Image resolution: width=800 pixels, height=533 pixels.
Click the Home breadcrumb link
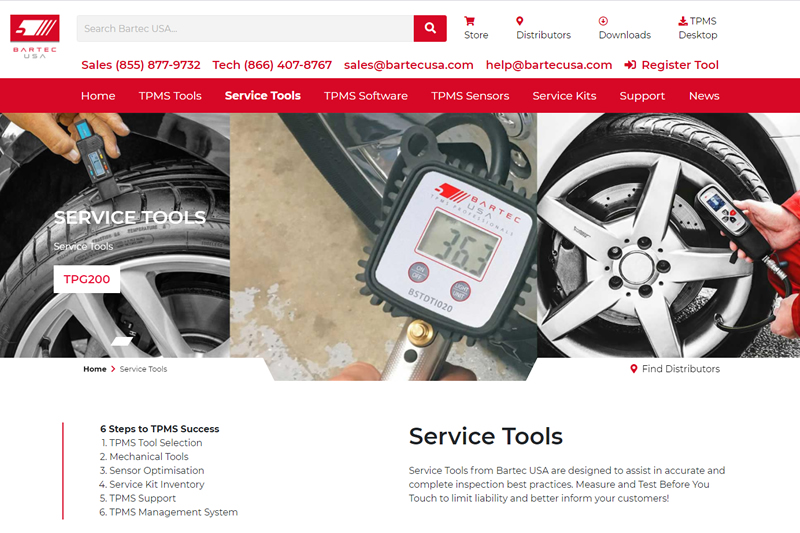(x=95, y=369)
